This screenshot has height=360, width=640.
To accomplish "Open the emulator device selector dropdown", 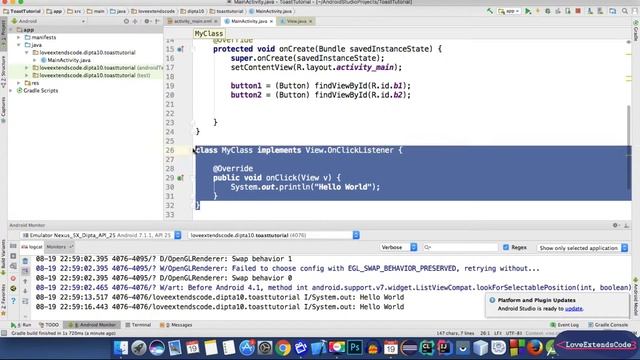I will (x=101, y=236).
